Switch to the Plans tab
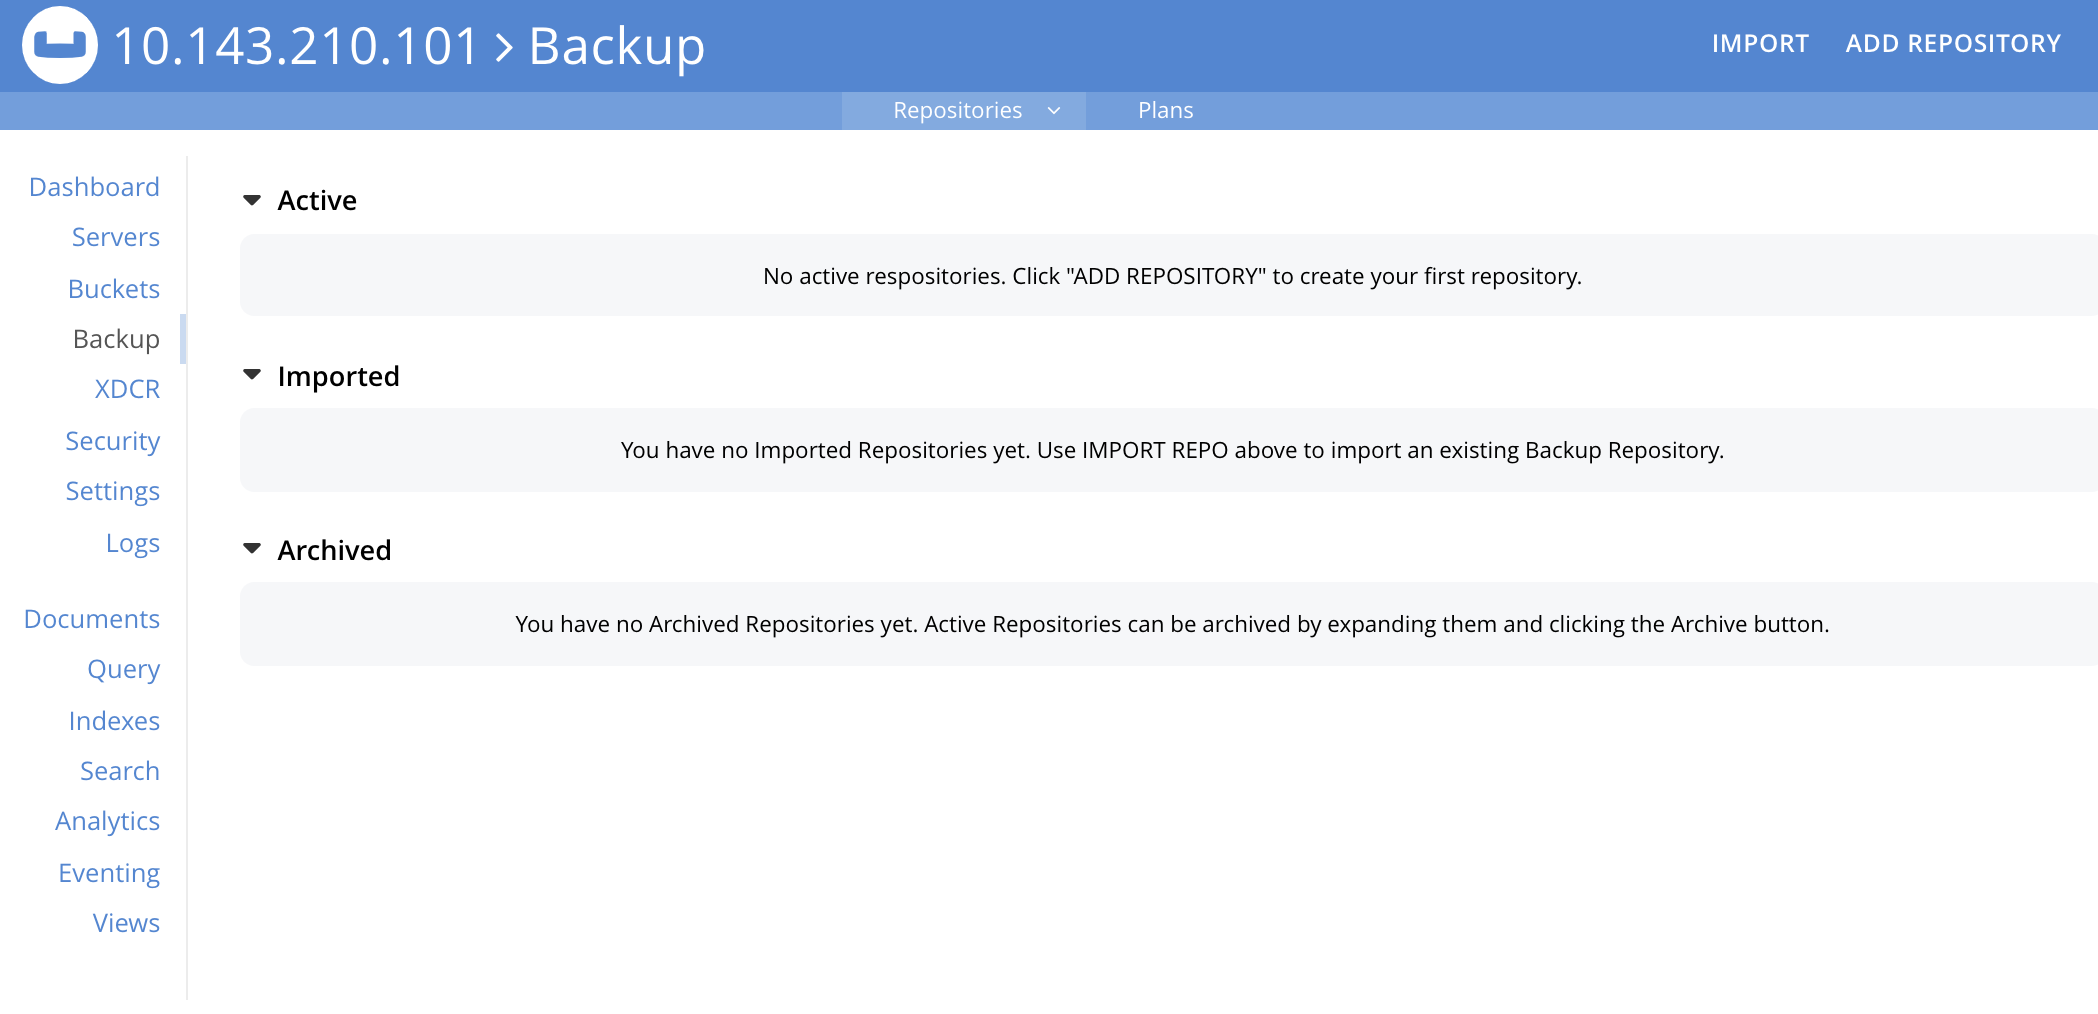The width and height of the screenshot is (2098, 1014). pyautogui.click(x=1164, y=110)
